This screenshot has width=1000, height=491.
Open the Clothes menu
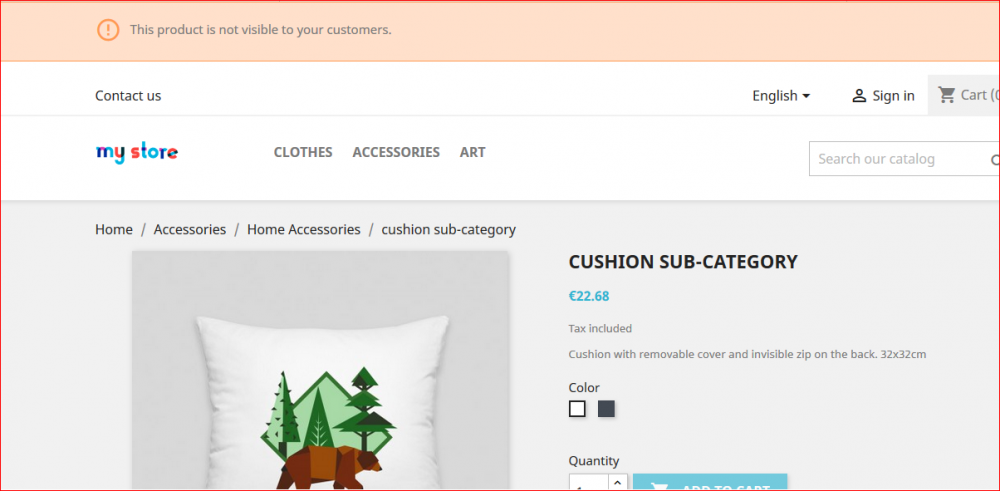[x=303, y=152]
